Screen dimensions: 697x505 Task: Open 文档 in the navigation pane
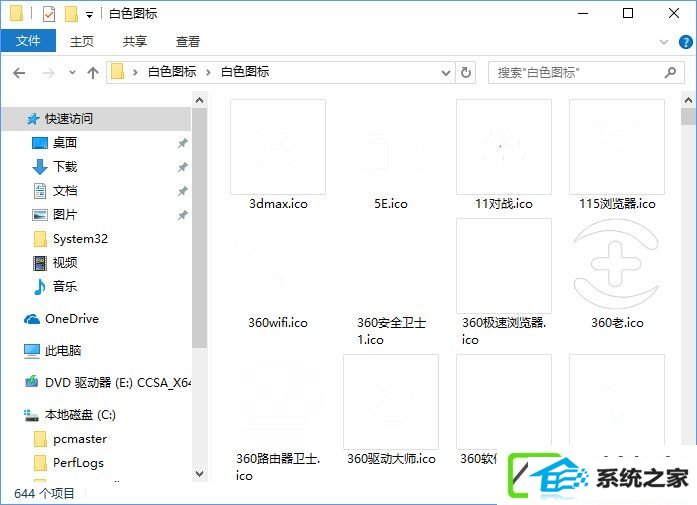(x=65, y=191)
